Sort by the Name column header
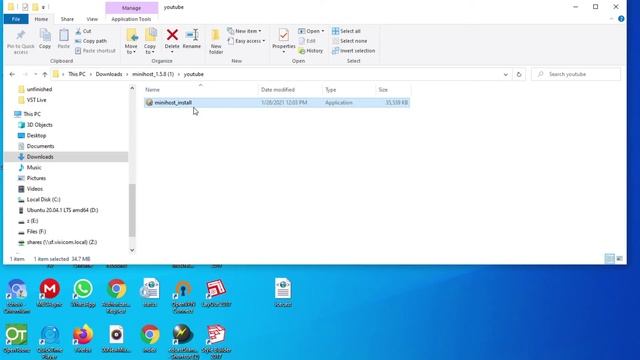Viewport: 640px width, 360px height. (x=201, y=89)
